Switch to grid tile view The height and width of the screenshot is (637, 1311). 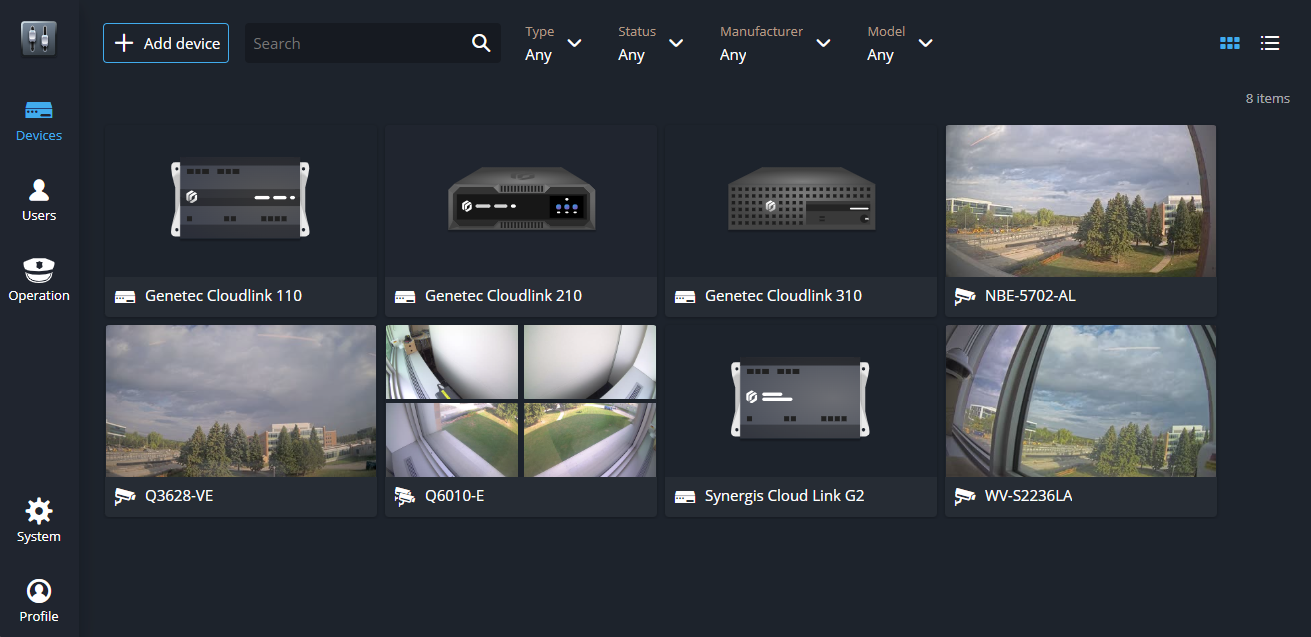pos(1230,43)
